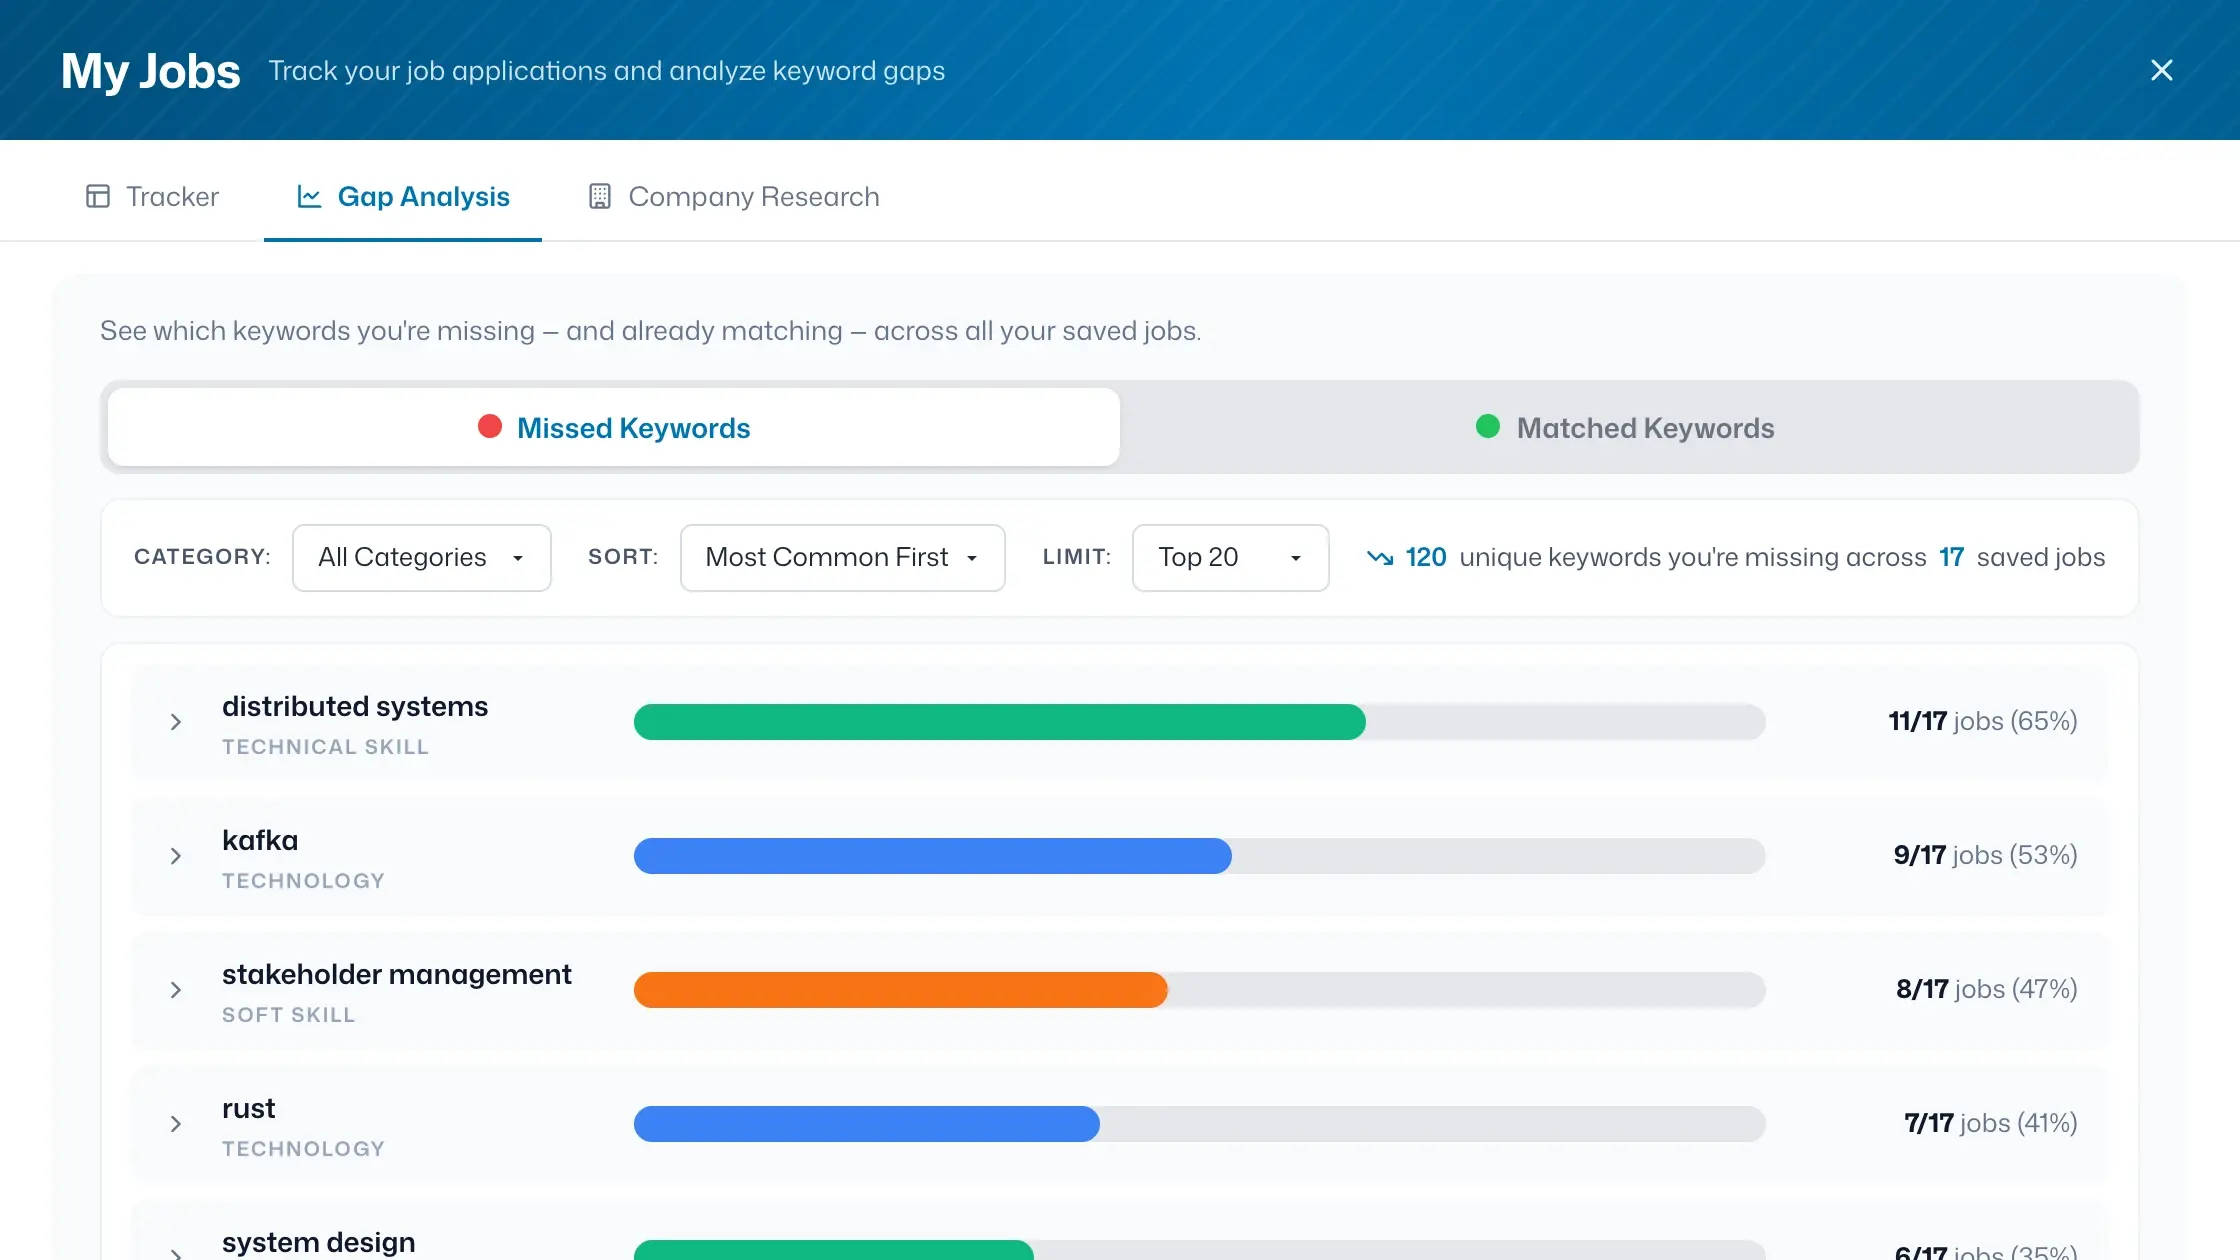The height and width of the screenshot is (1260, 2240).
Task: Click the 'kafka' keyword name
Action: tap(260, 840)
